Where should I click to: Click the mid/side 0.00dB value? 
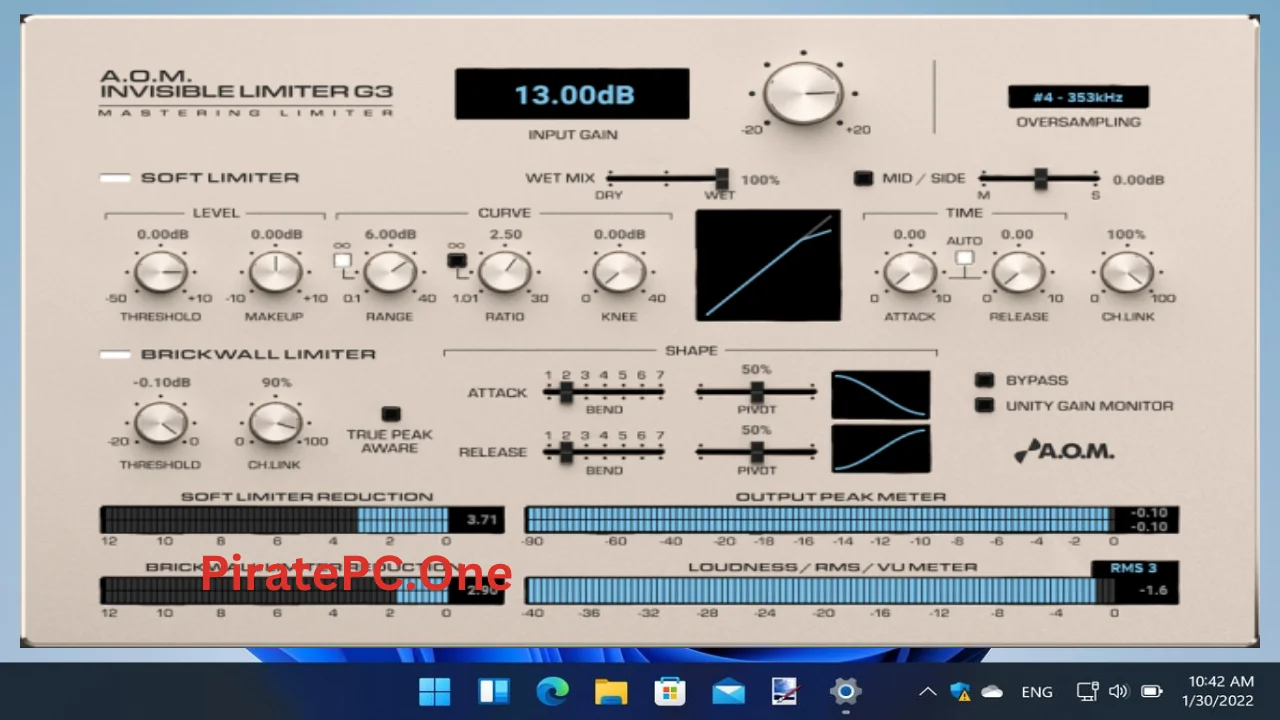tap(1138, 180)
